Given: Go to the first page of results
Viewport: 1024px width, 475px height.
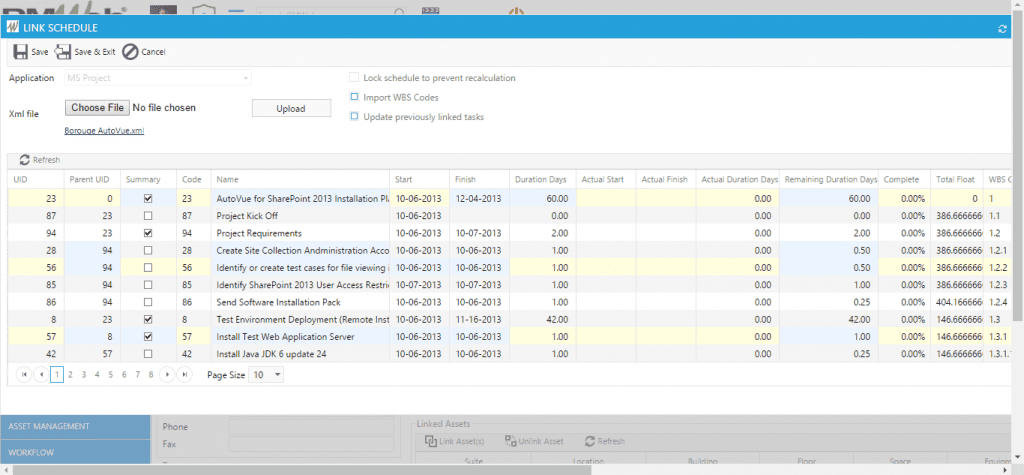Looking at the screenshot, I should pos(25,374).
